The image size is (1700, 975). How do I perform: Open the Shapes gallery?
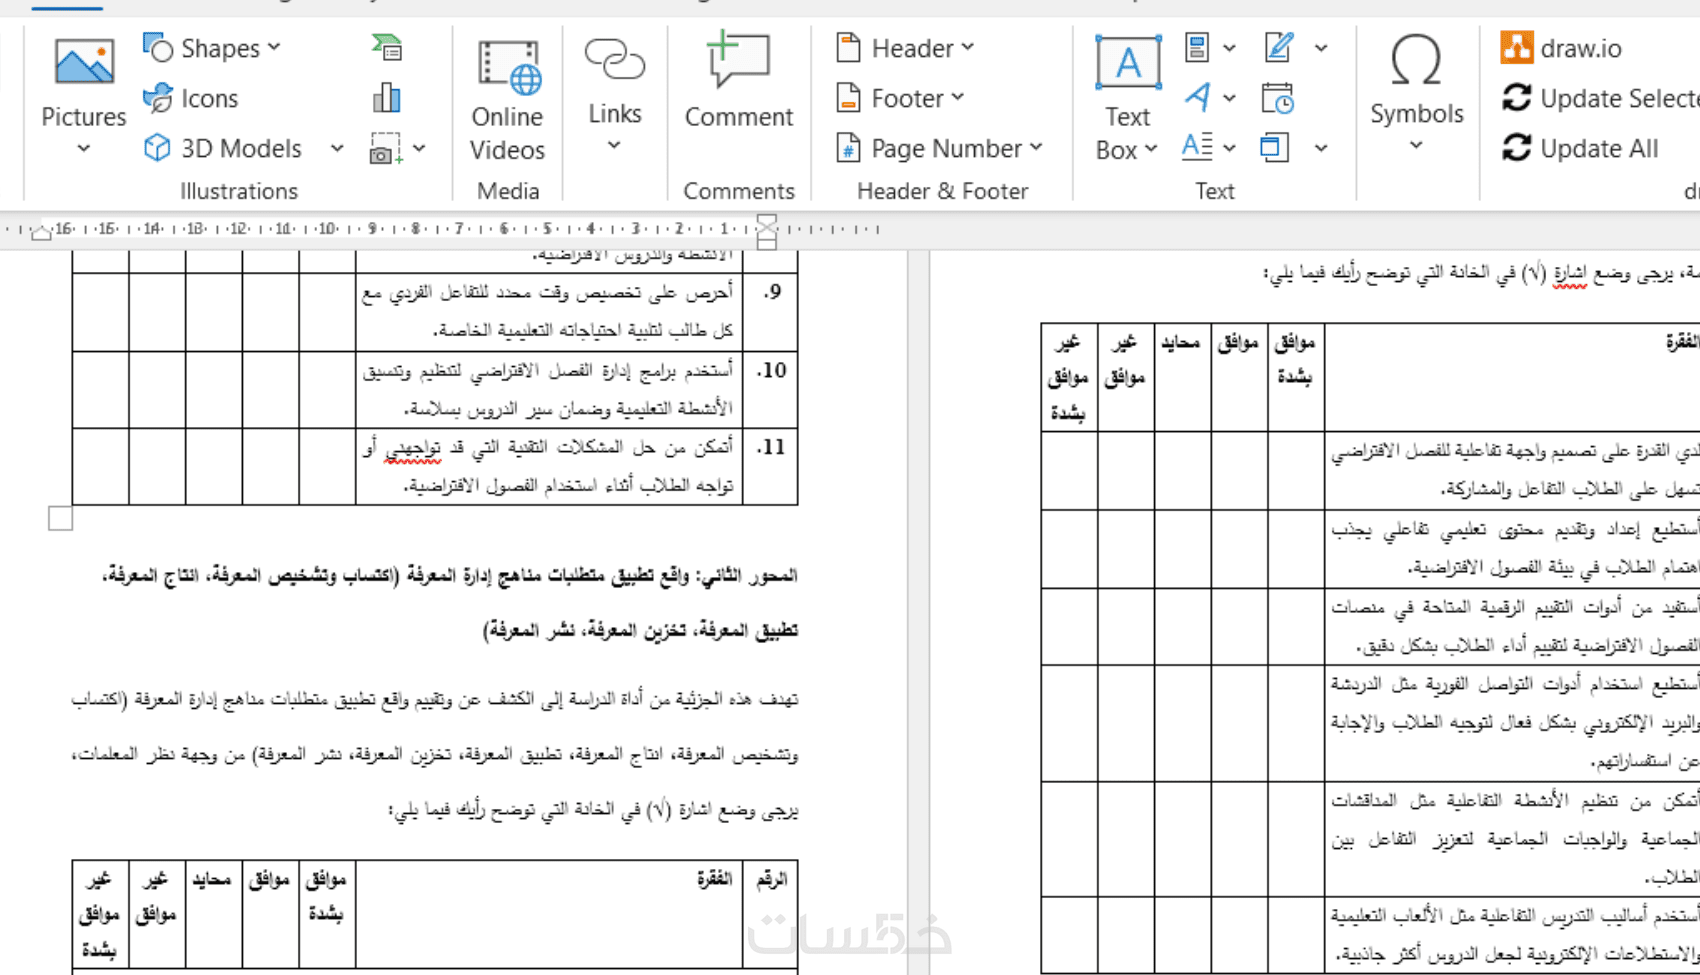tap(212, 48)
